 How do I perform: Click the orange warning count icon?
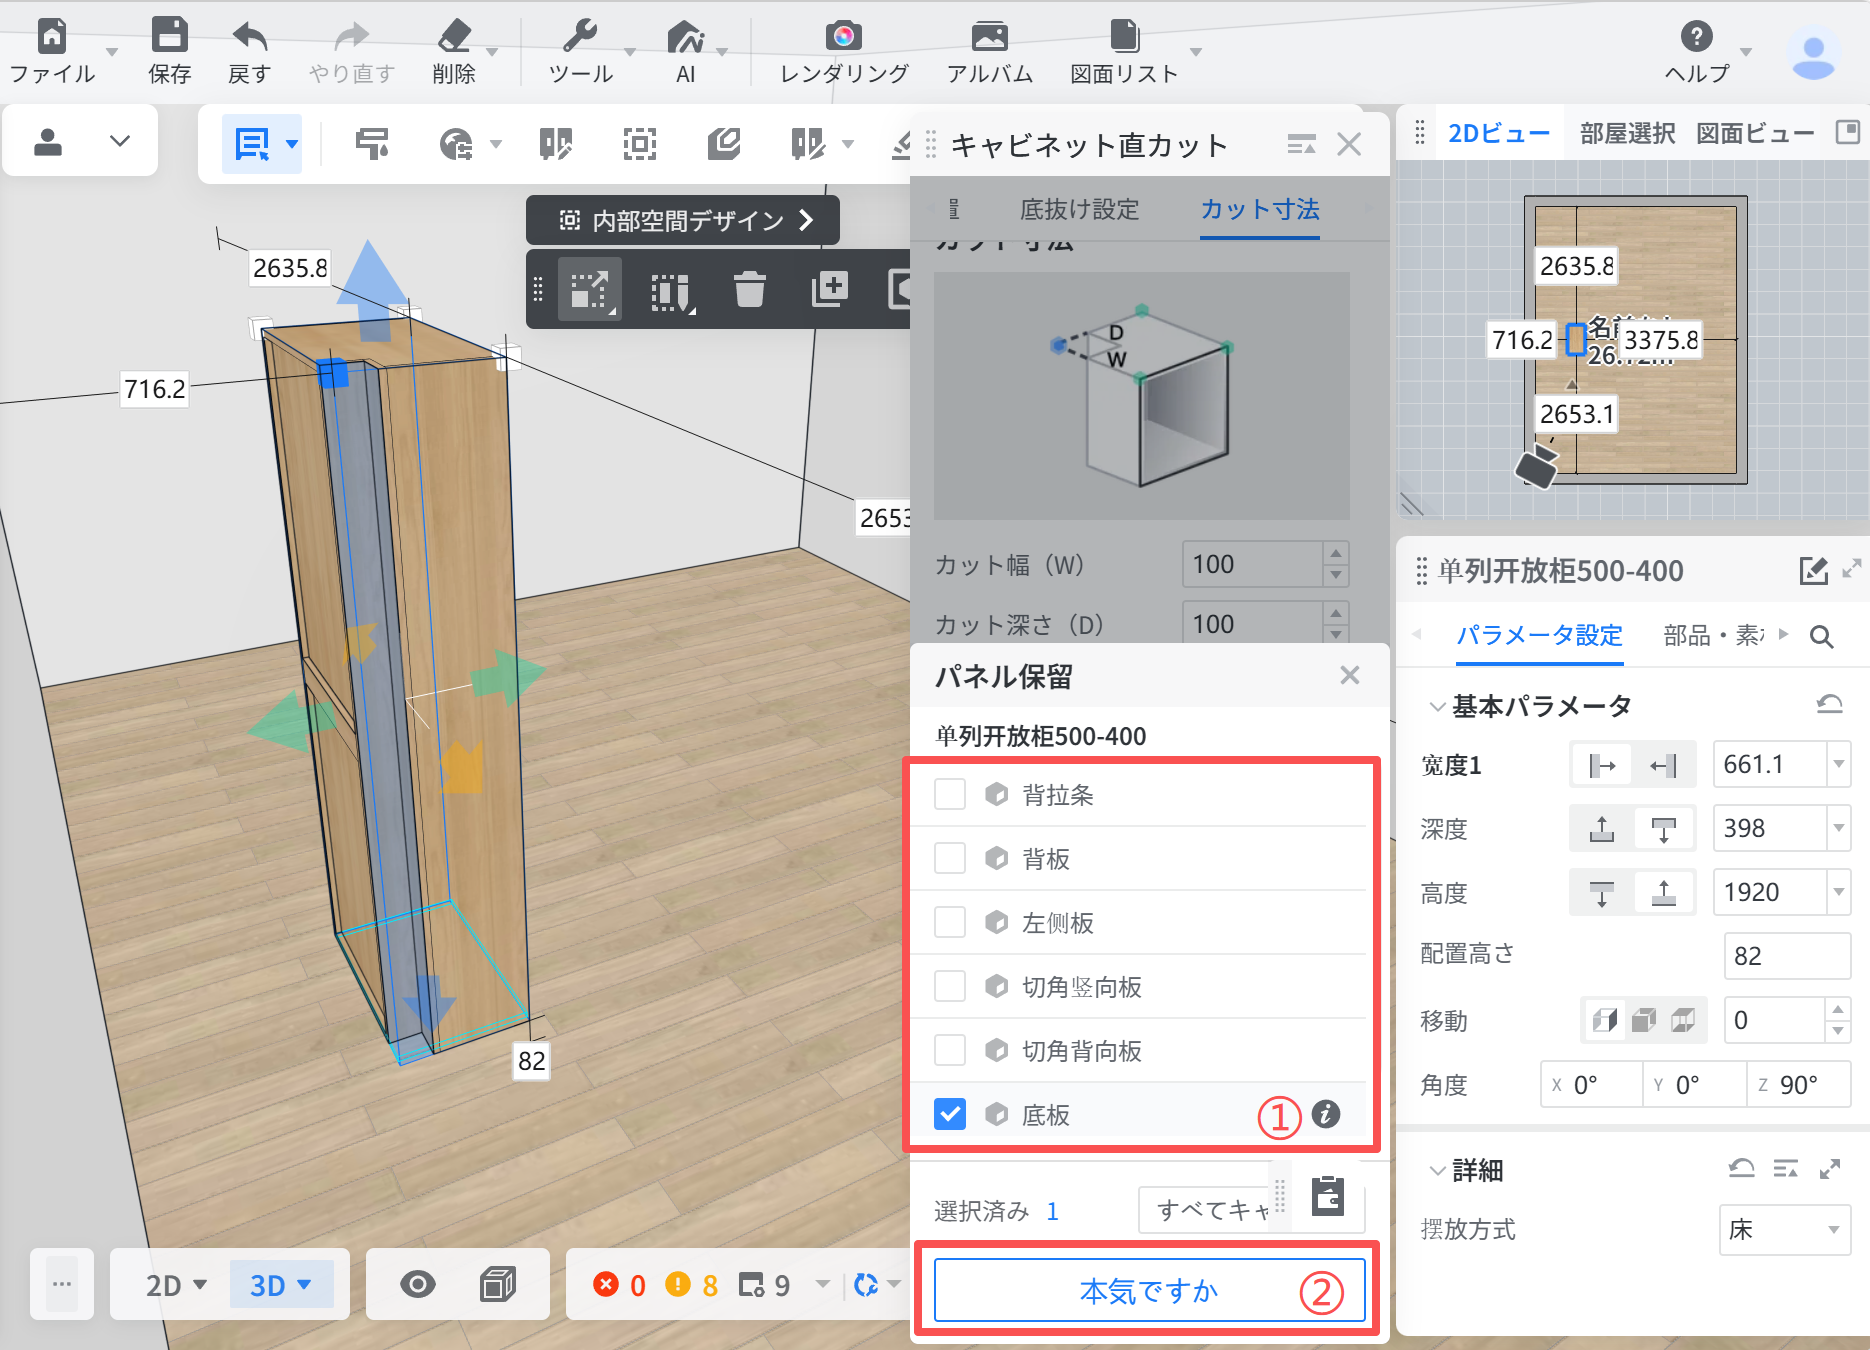678,1284
